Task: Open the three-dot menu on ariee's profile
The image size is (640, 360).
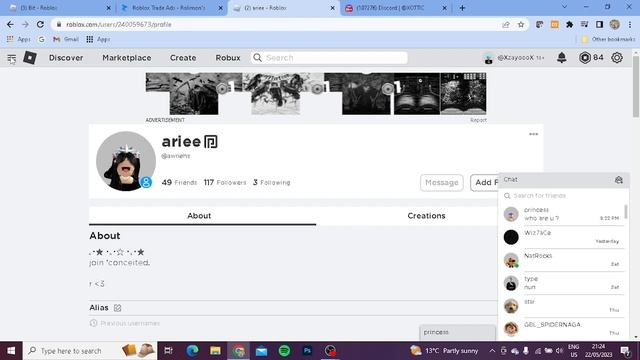Action: (x=533, y=134)
